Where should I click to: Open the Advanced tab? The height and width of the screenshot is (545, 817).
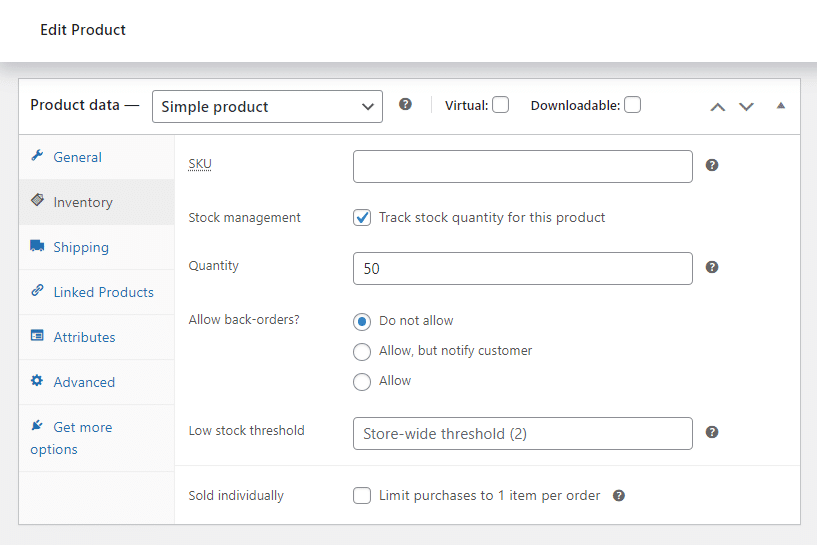click(x=96, y=382)
